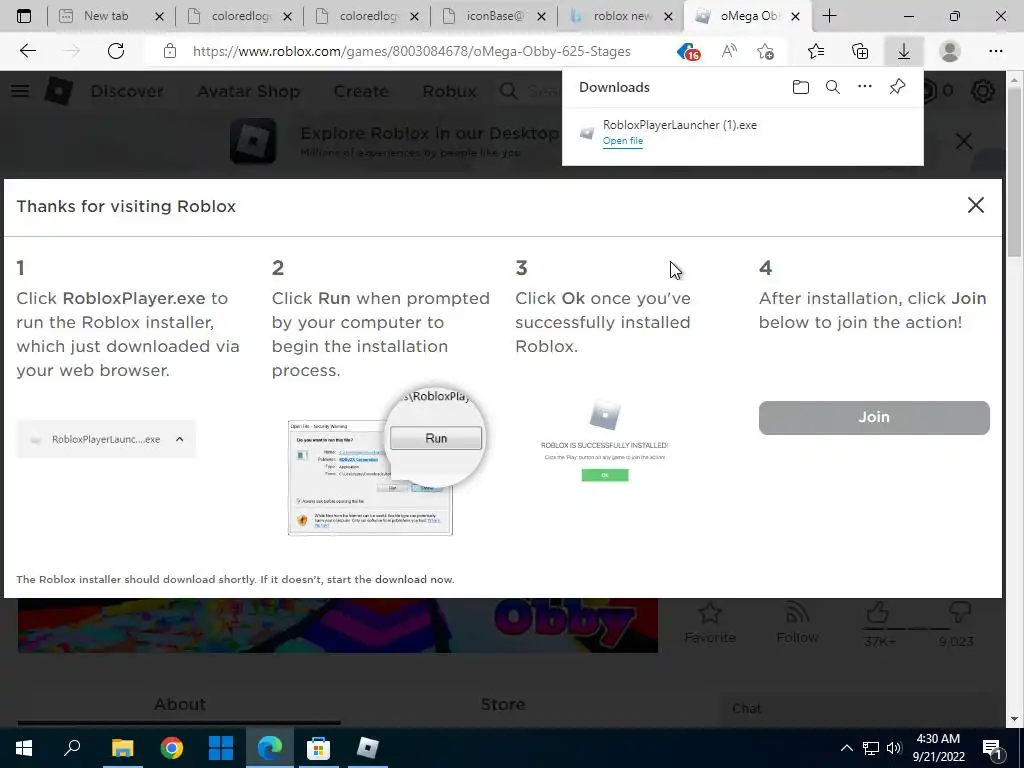
Task: Open downloads folder icon in Downloads panel
Action: (801, 87)
